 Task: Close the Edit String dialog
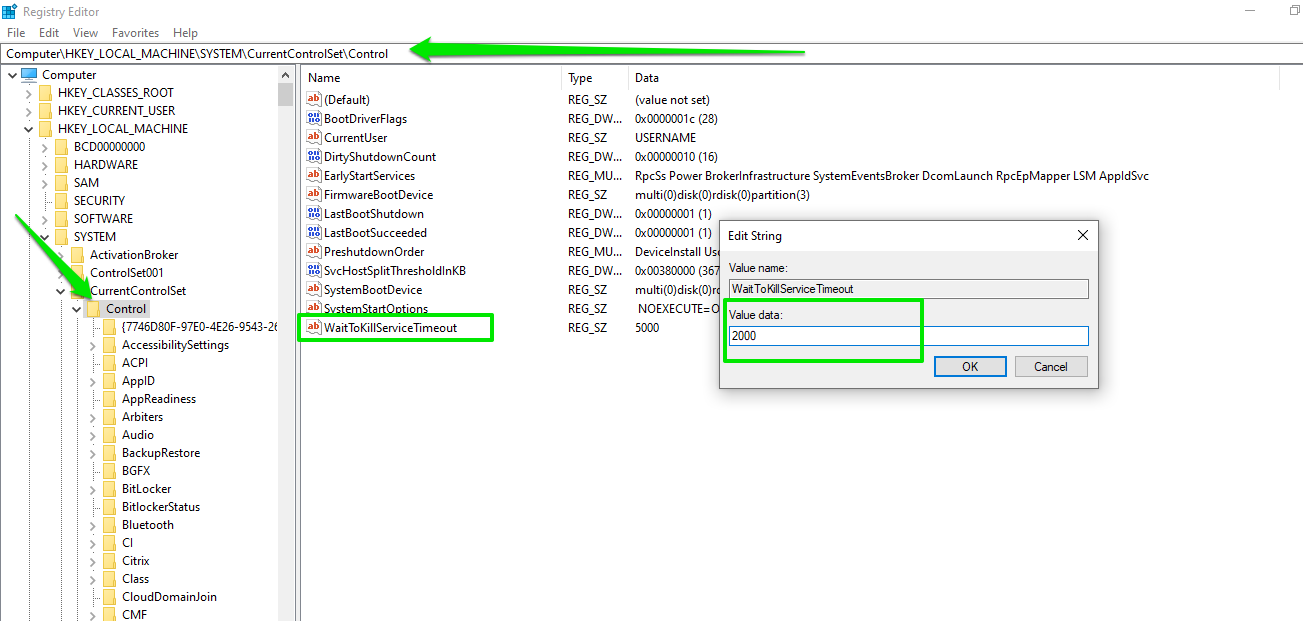tap(1082, 236)
